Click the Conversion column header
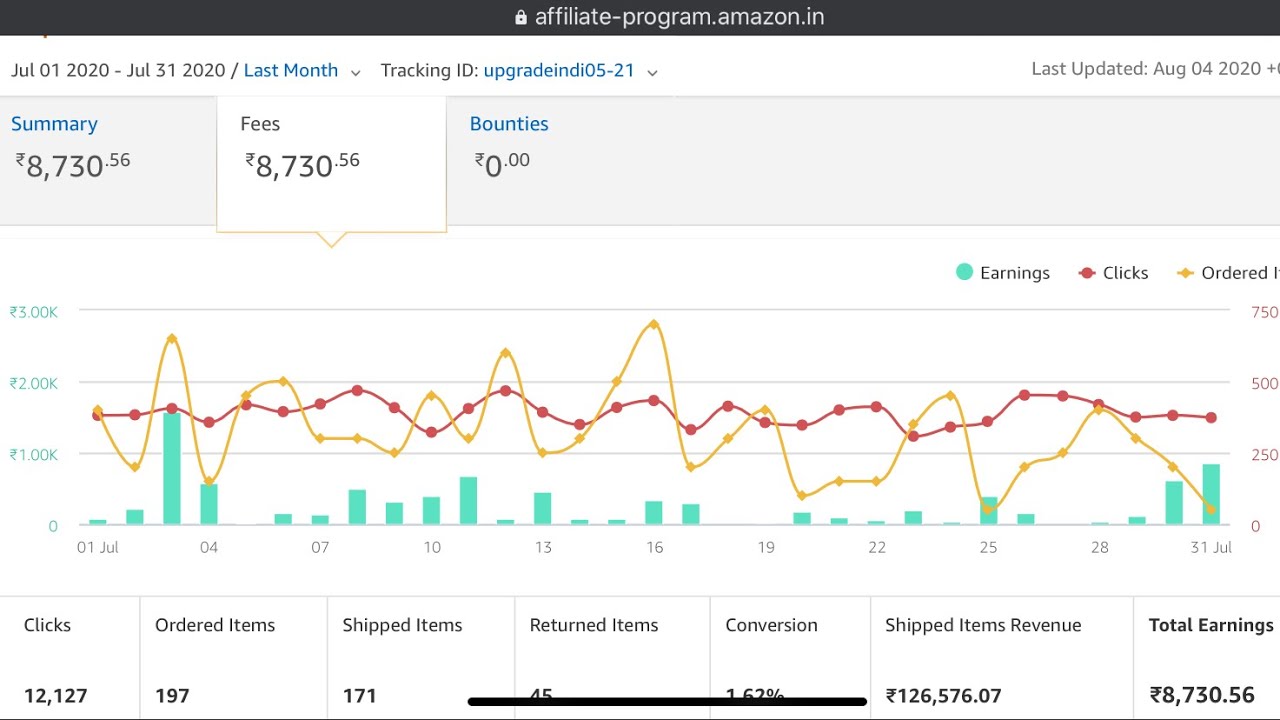Viewport: 1280px width, 720px height. [771, 625]
